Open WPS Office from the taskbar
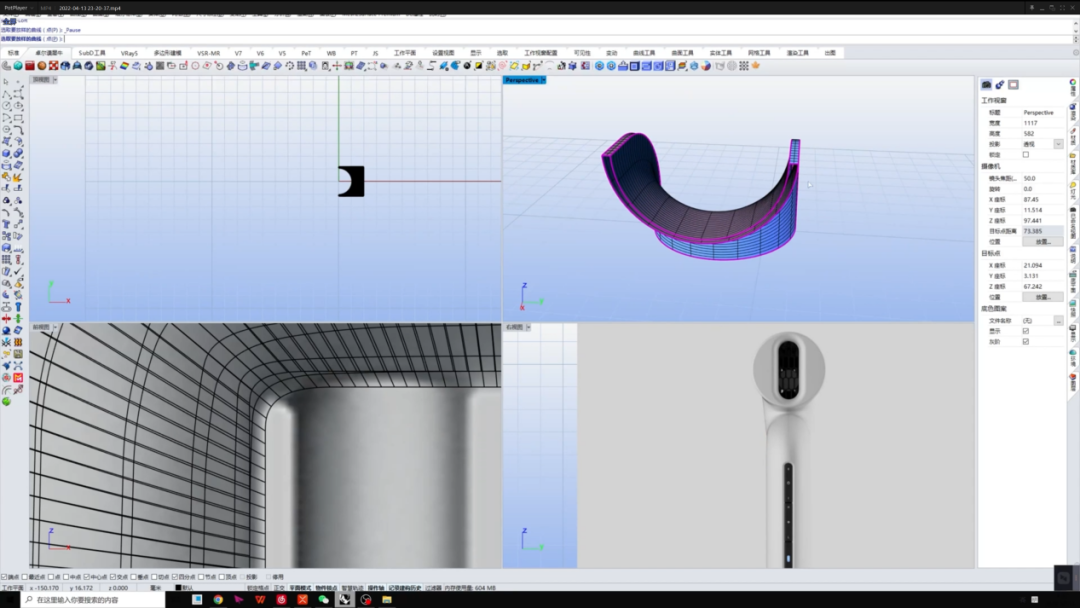This screenshot has width=1080, height=608. coord(260,600)
